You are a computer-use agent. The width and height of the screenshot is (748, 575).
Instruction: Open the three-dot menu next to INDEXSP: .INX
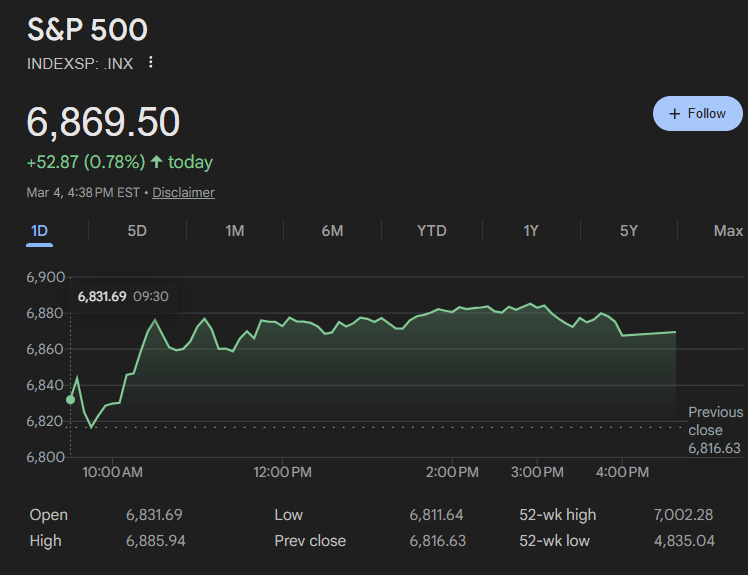[150, 62]
